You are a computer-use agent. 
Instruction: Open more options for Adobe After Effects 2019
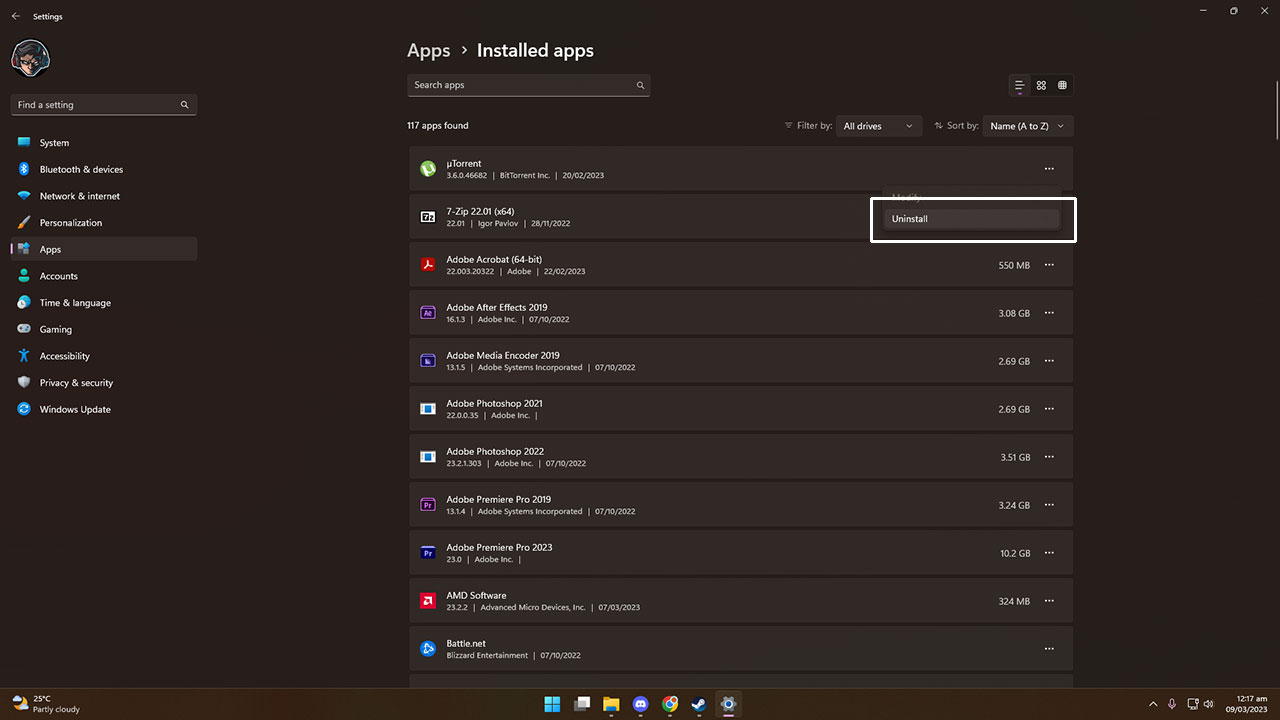1049,313
